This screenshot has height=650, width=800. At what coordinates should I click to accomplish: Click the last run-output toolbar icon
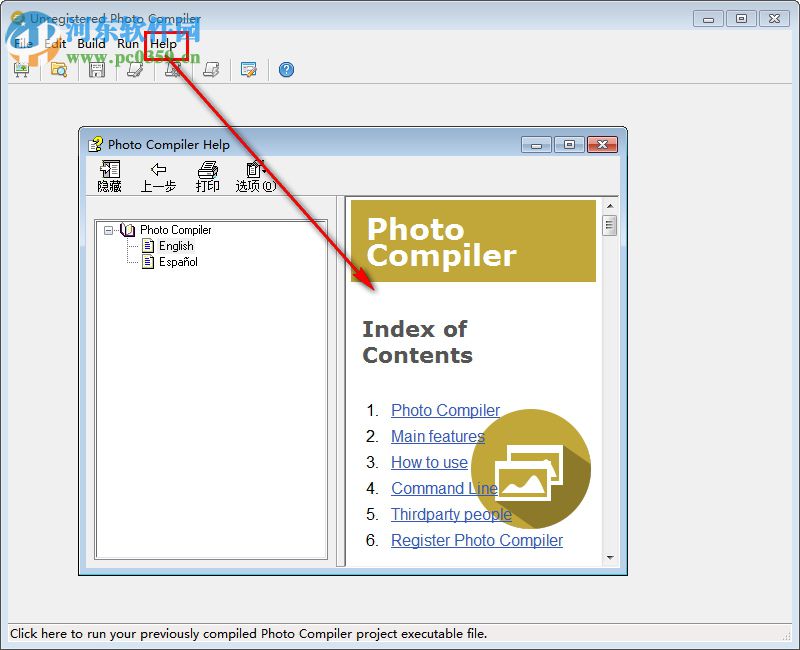[210, 70]
